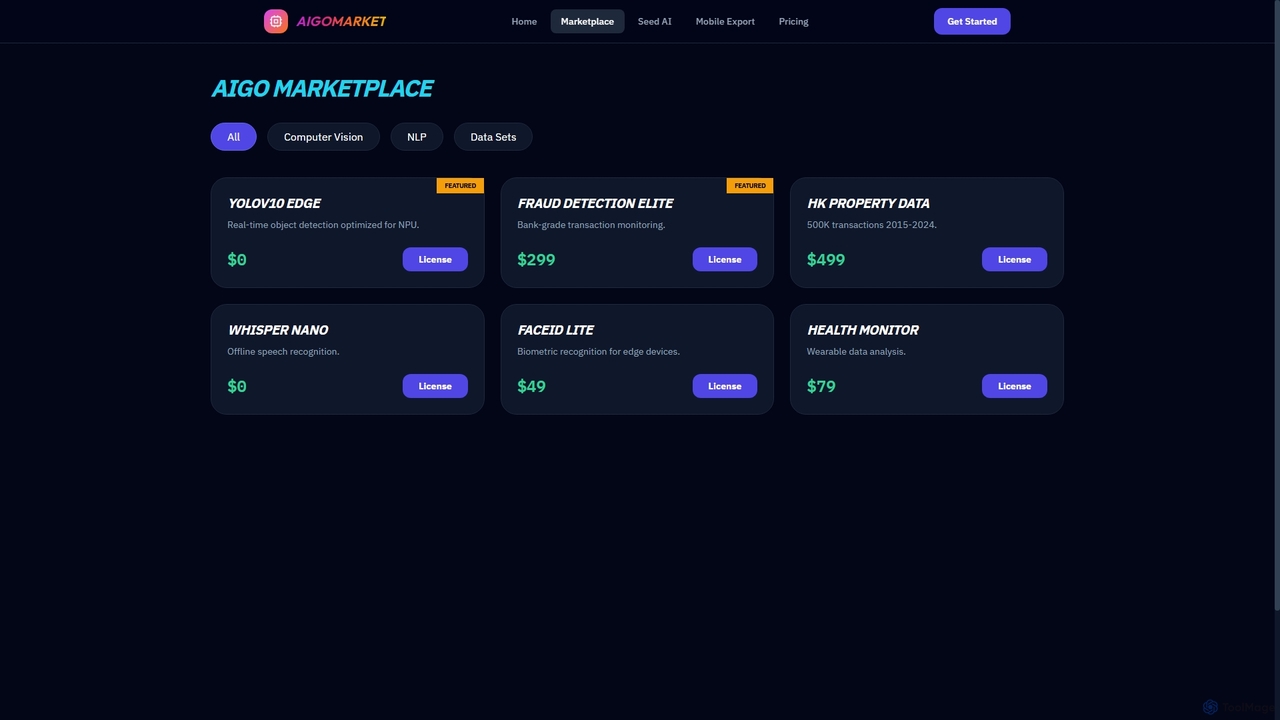Click the WHISPER NANO title
1280x720 pixels.
278,330
